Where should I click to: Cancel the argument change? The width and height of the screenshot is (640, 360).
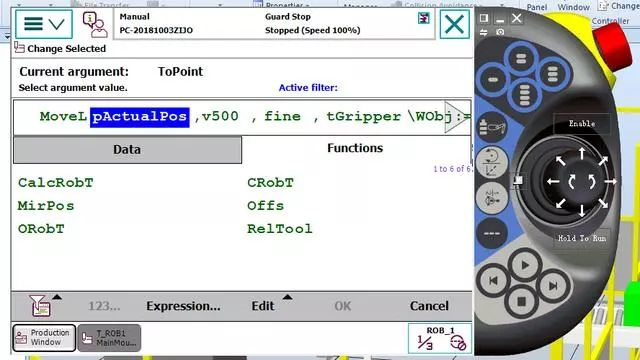(429, 306)
